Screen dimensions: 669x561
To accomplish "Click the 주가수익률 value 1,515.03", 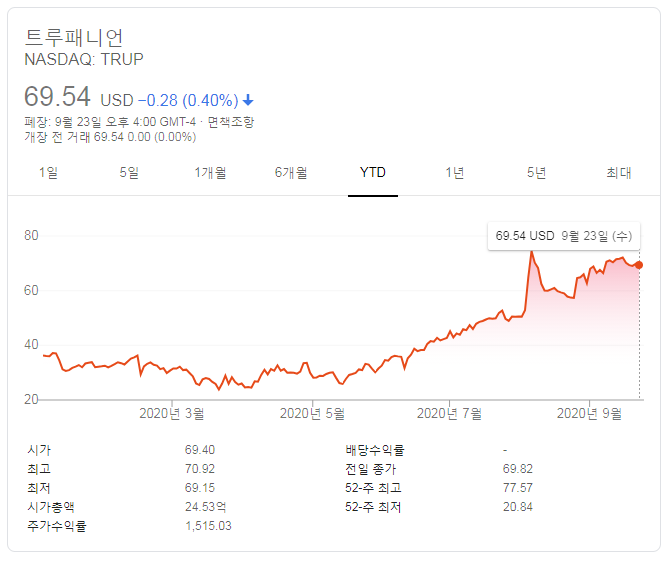I will (x=208, y=526).
